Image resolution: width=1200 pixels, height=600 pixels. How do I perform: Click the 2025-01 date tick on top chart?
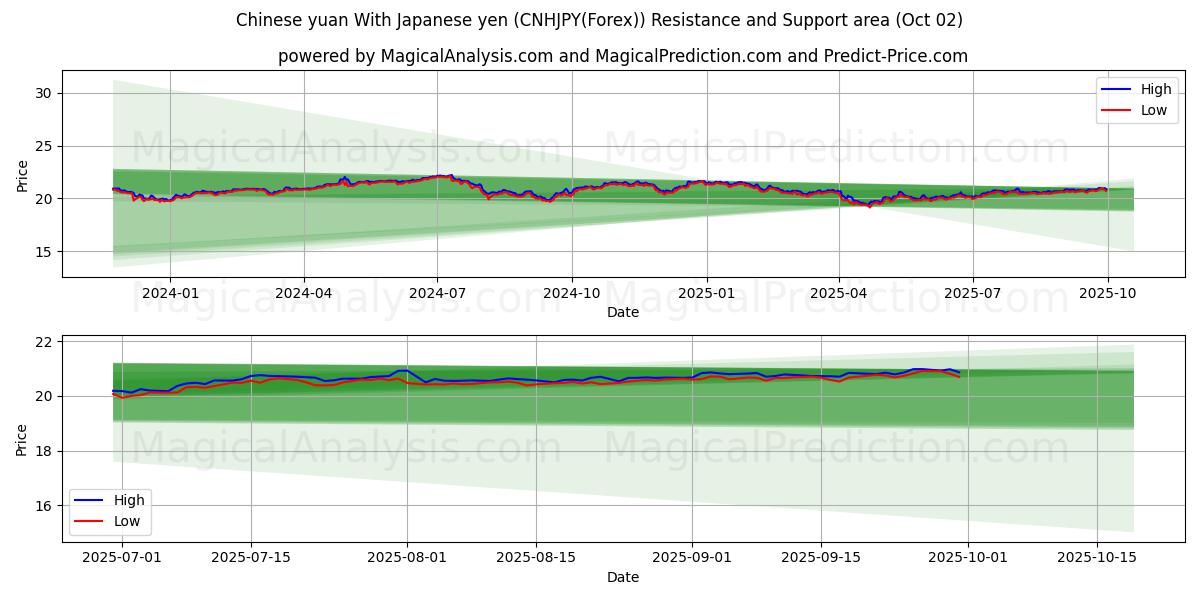(706, 294)
